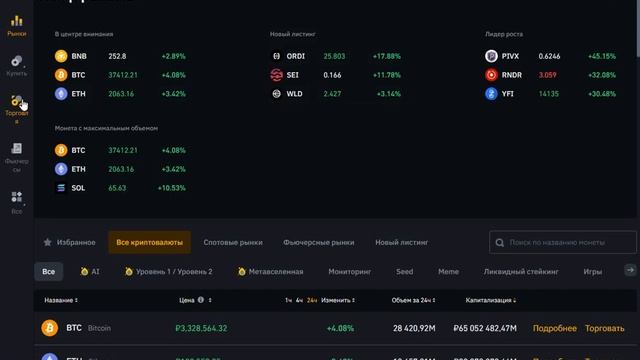Image resolution: width=640 pixels, height=360 pixels.
Task: Switch to Фьючерсные рынки tab
Action: 319,242
